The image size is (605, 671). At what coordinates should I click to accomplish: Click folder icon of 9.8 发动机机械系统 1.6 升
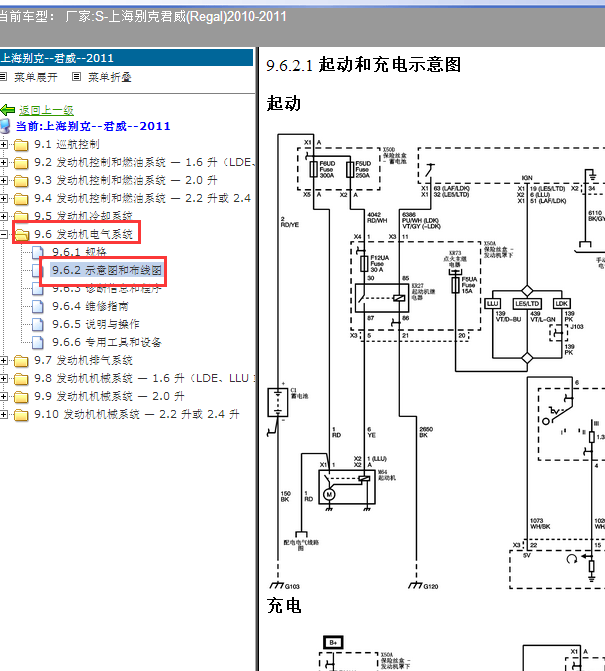click(x=21, y=379)
